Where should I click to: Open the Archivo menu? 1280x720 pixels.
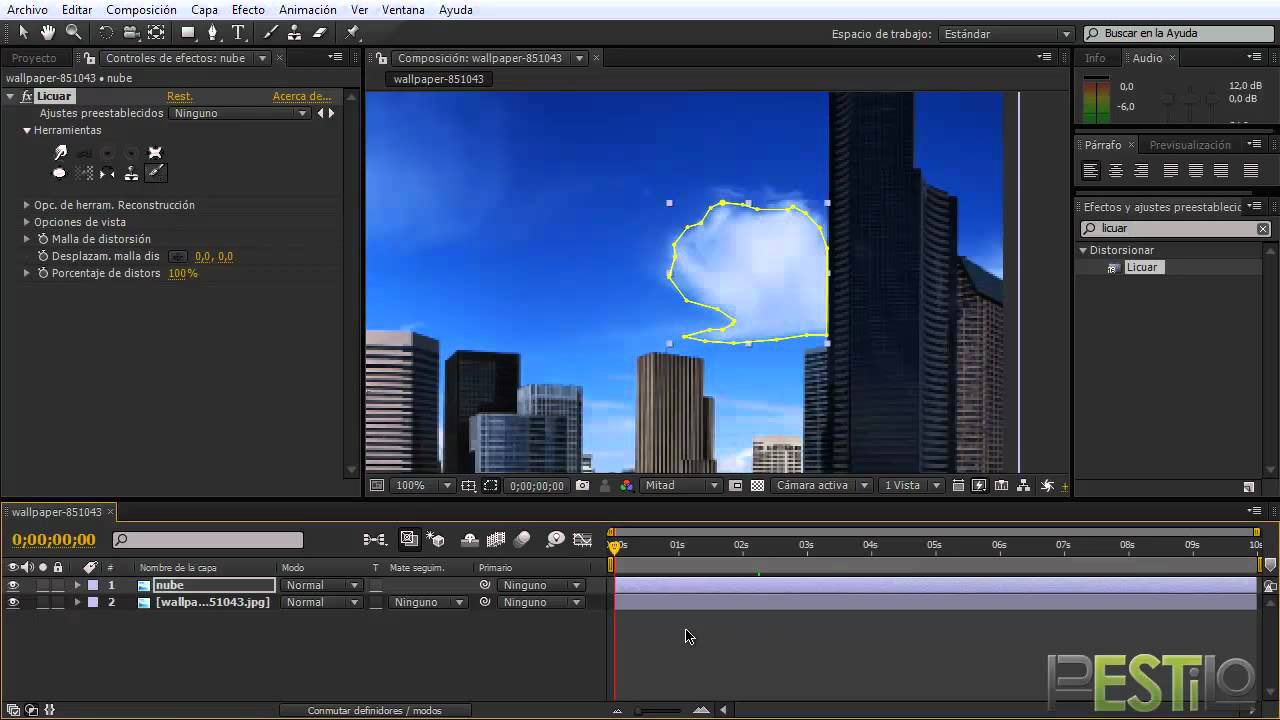27,10
